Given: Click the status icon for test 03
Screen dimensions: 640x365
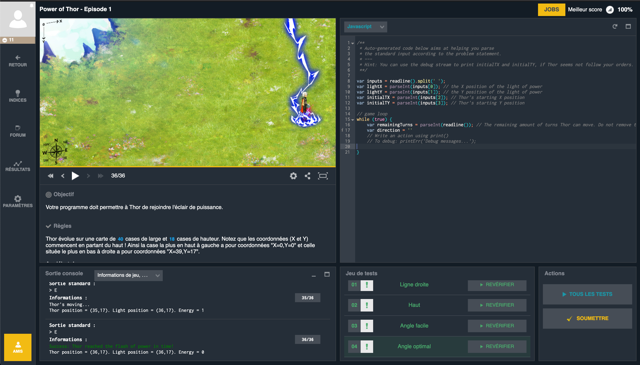Looking at the screenshot, I should [x=367, y=326].
